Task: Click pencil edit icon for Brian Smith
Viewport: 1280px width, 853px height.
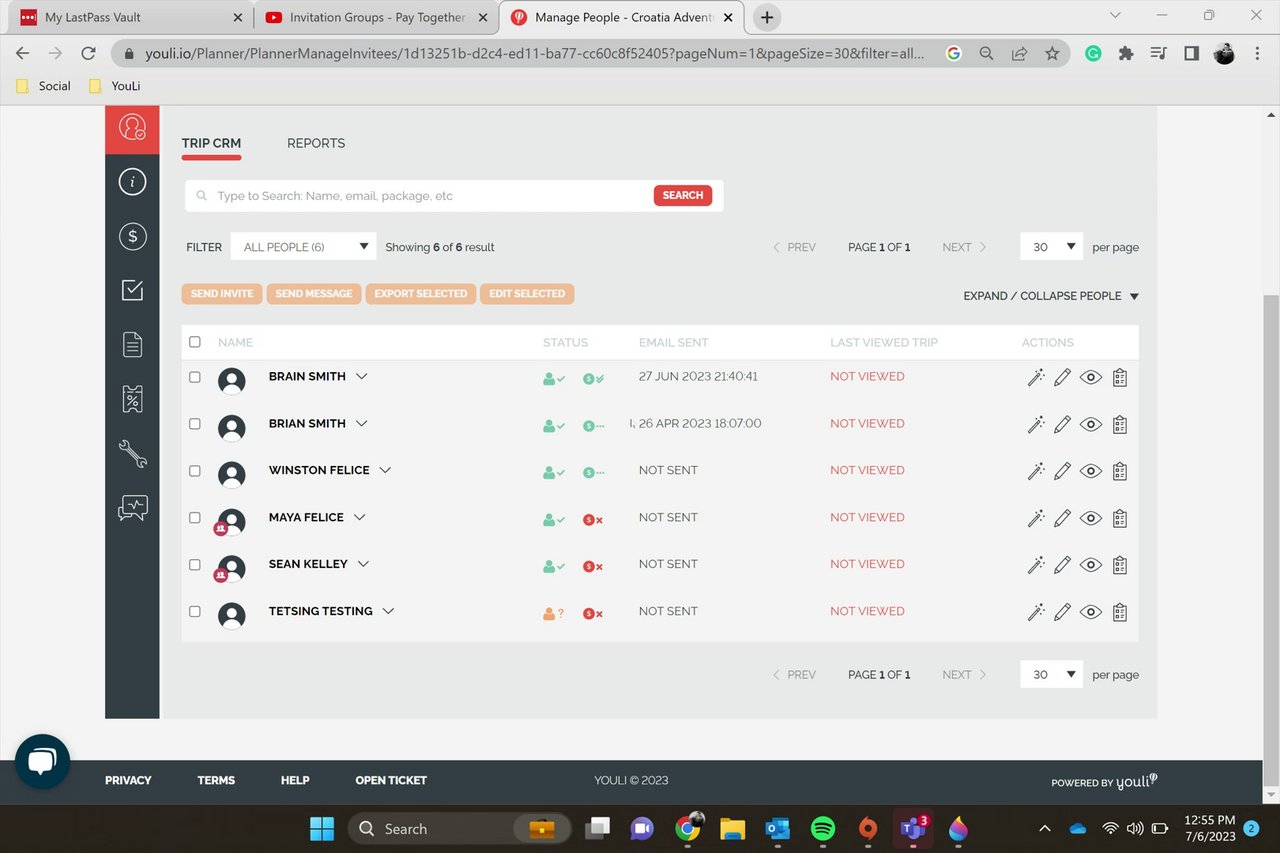Action: [x=1063, y=424]
